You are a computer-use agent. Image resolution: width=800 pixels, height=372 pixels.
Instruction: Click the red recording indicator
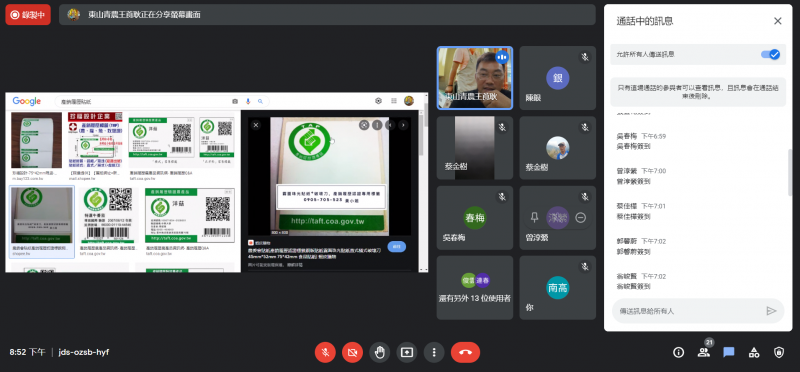28,15
